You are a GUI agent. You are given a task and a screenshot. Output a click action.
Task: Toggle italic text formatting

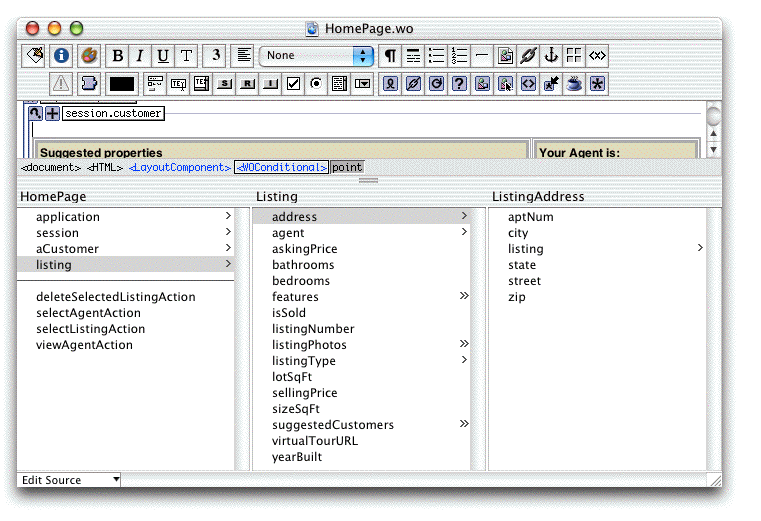[140, 56]
